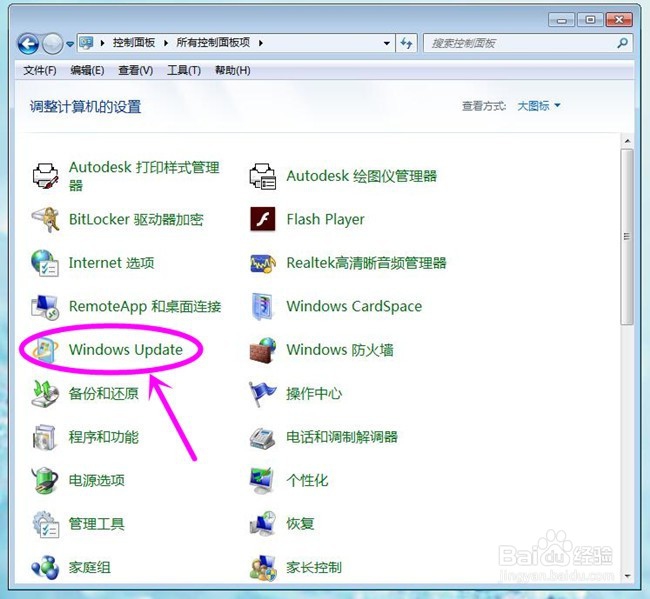Click the search magnifier icon

pyautogui.click(x=622, y=43)
